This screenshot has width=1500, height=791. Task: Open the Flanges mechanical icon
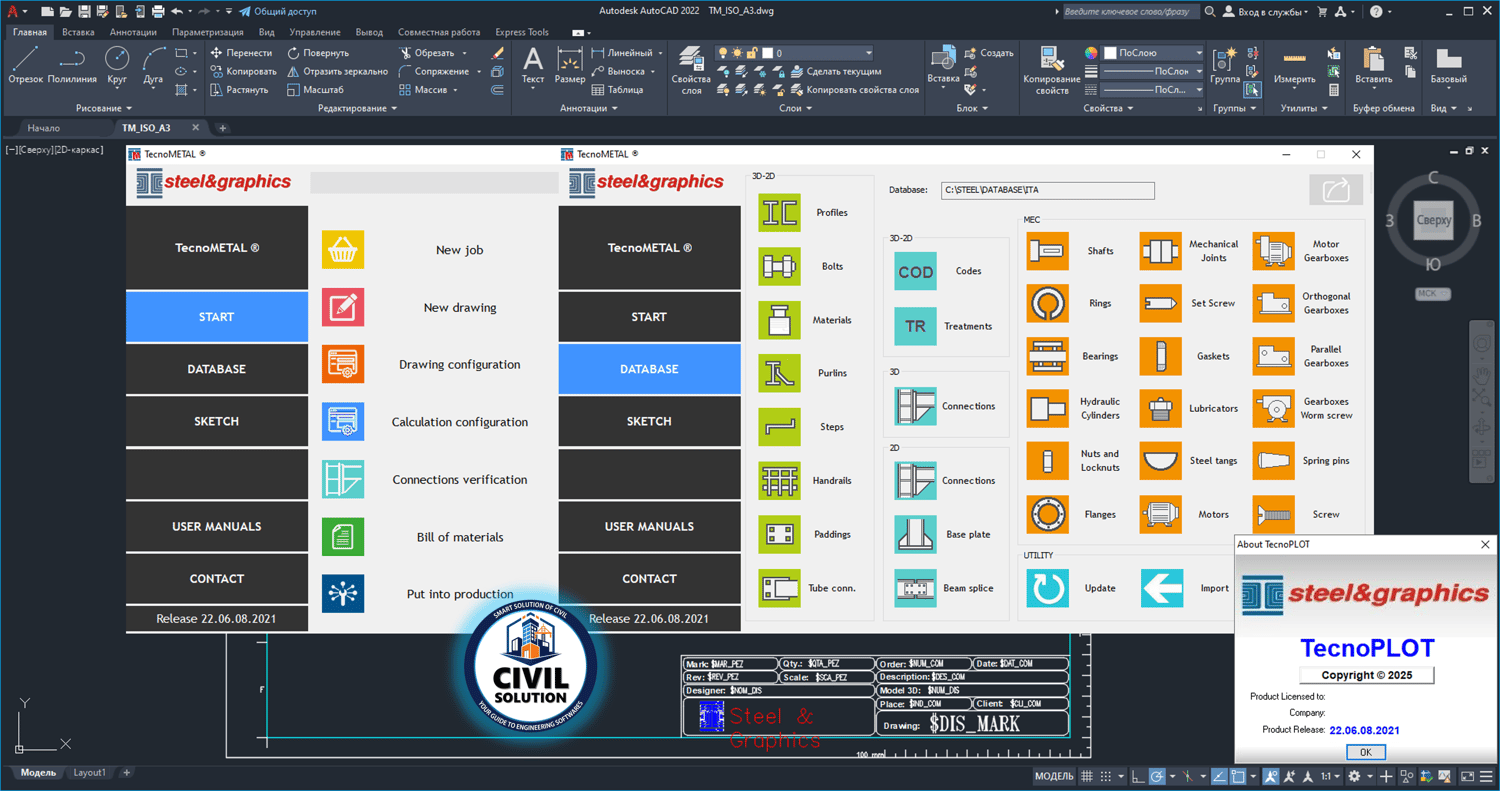[x=1047, y=514]
